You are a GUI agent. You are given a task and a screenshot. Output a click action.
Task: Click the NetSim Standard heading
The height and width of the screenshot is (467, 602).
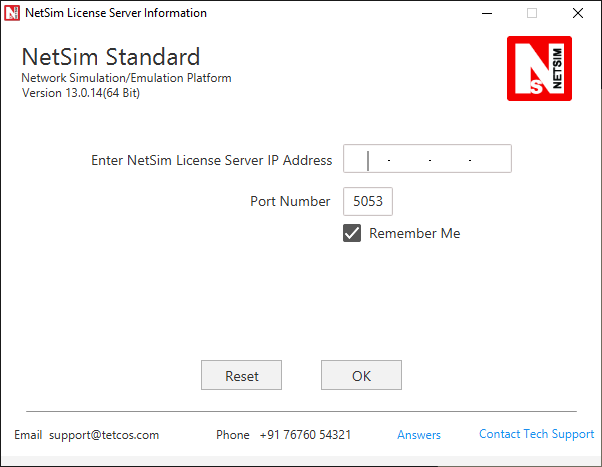point(111,57)
